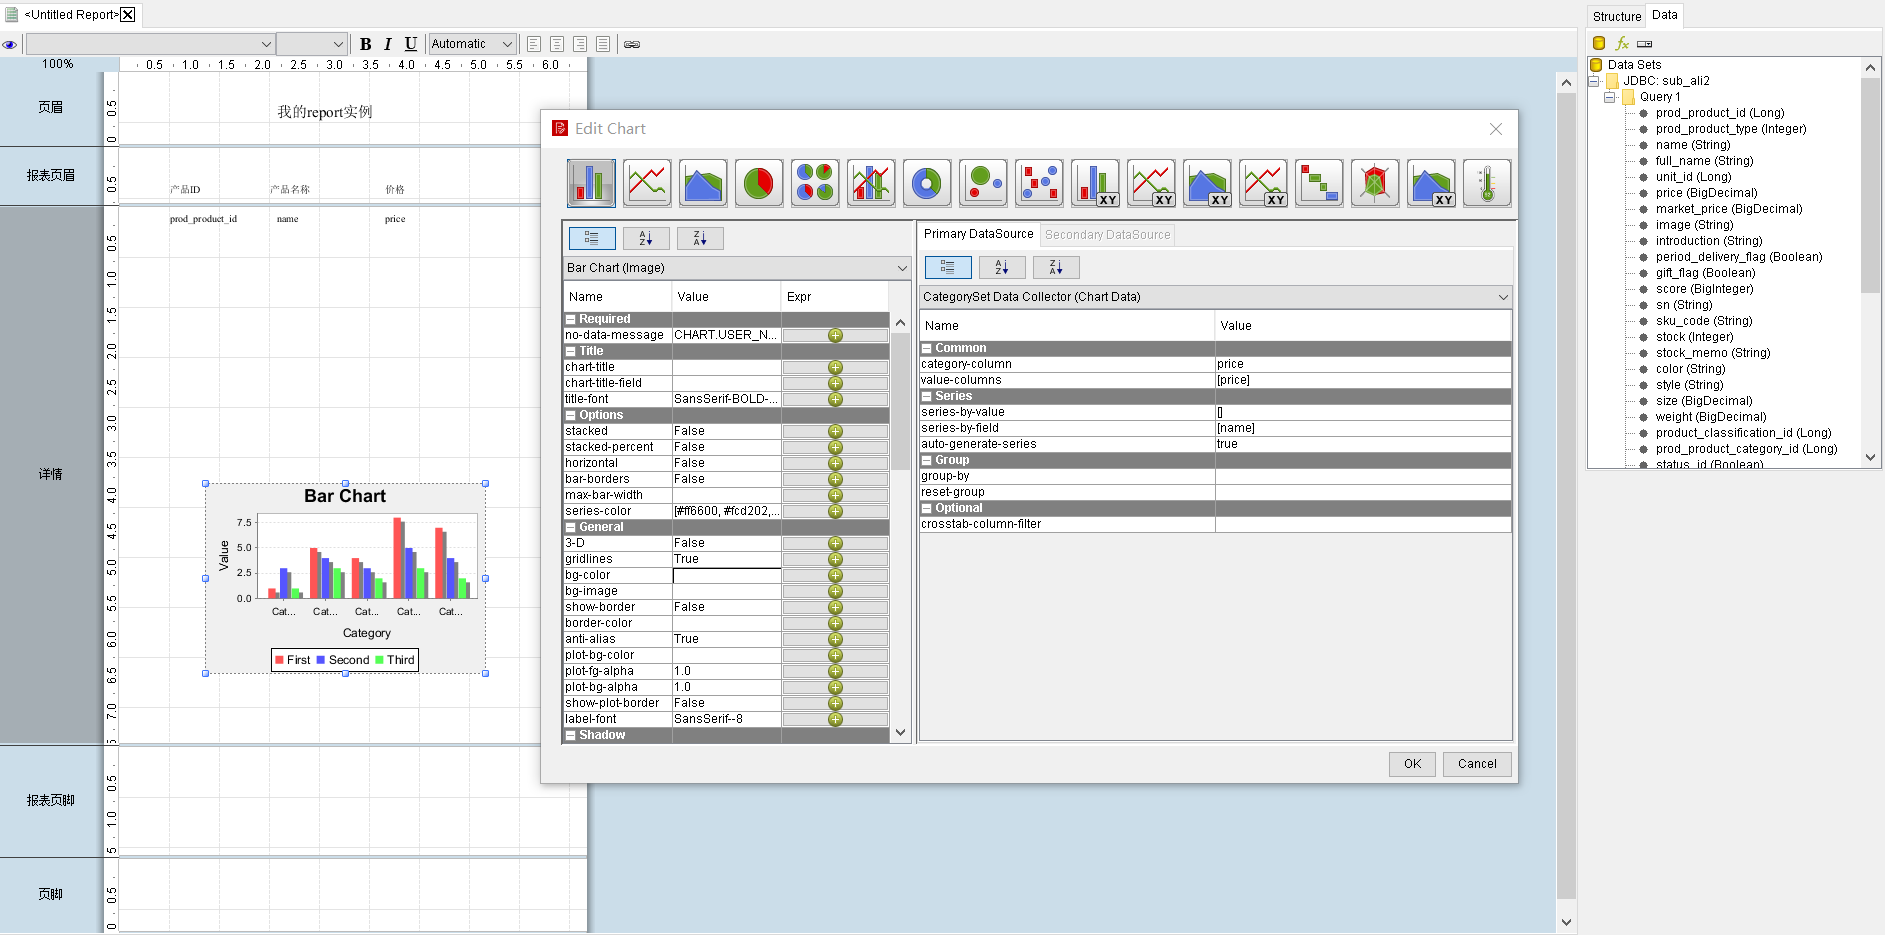Select name (String) field in tree
Viewport: 1885px width, 935px height.
1691,145
